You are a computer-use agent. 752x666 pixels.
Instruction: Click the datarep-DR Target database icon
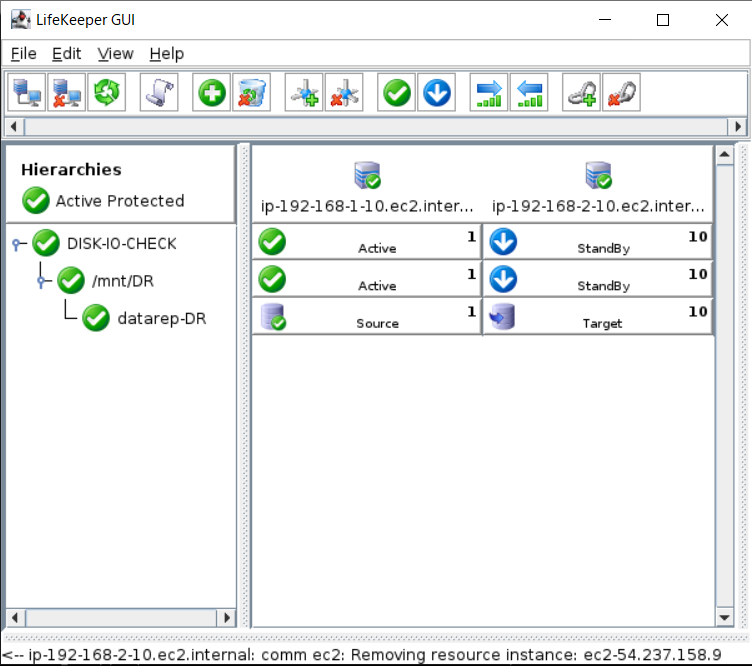(x=502, y=317)
